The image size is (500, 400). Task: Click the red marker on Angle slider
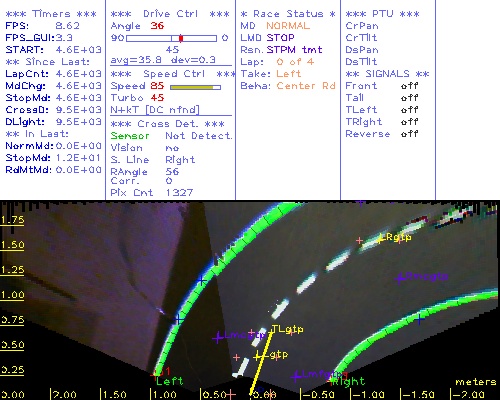coord(181,38)
